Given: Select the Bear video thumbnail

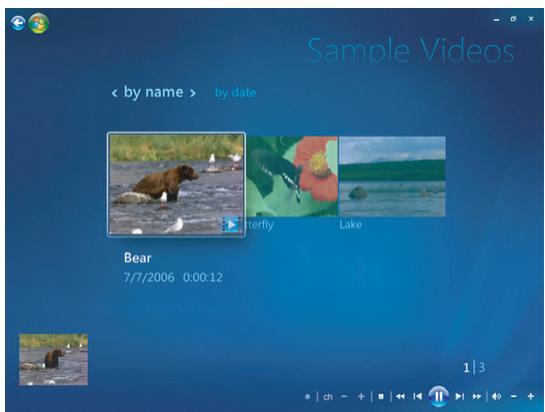Looking at the screenshot, I should point(176,185).
